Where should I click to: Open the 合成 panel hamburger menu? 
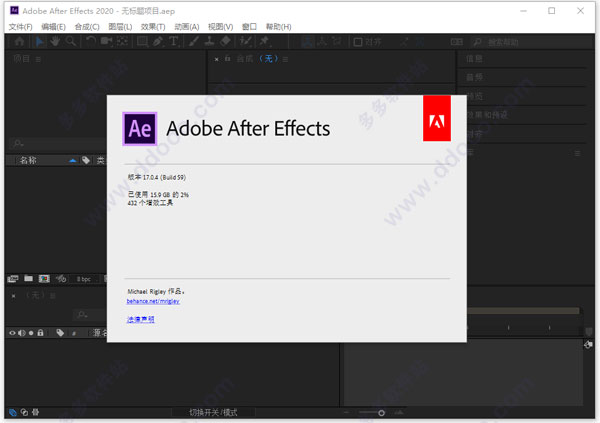coord(285,59)
